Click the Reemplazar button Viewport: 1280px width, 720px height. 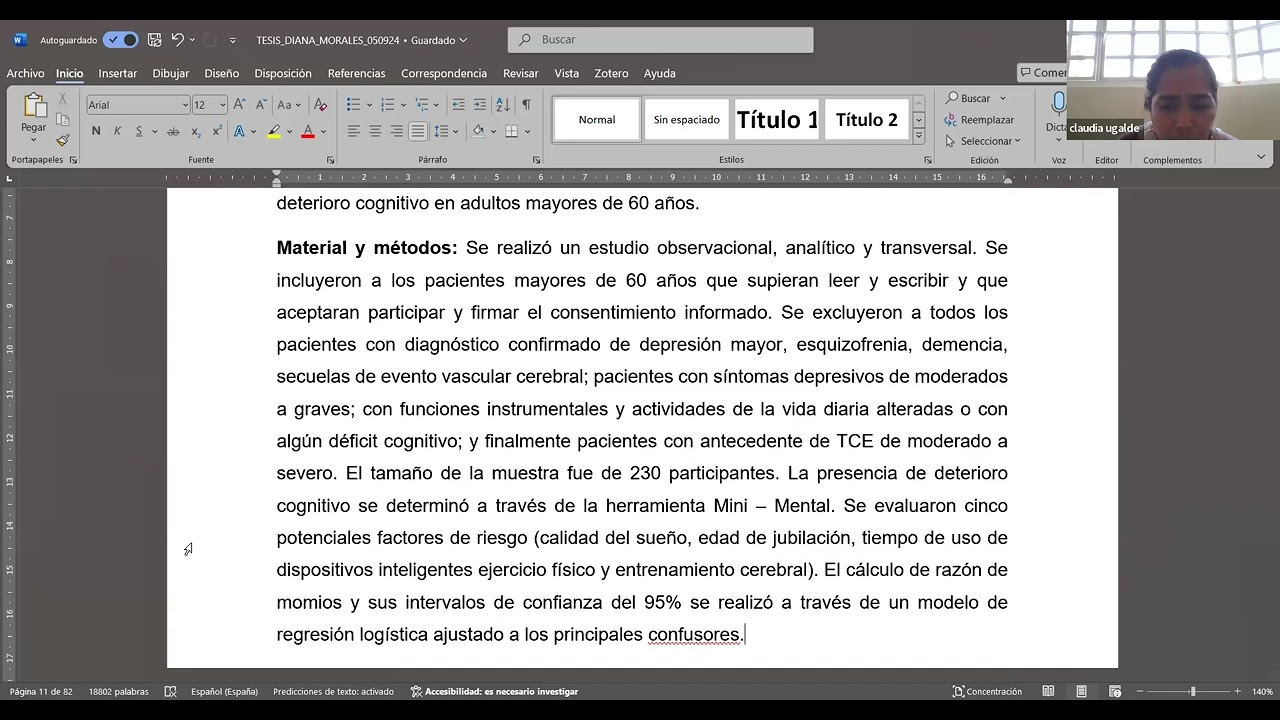tap(979, 120)
